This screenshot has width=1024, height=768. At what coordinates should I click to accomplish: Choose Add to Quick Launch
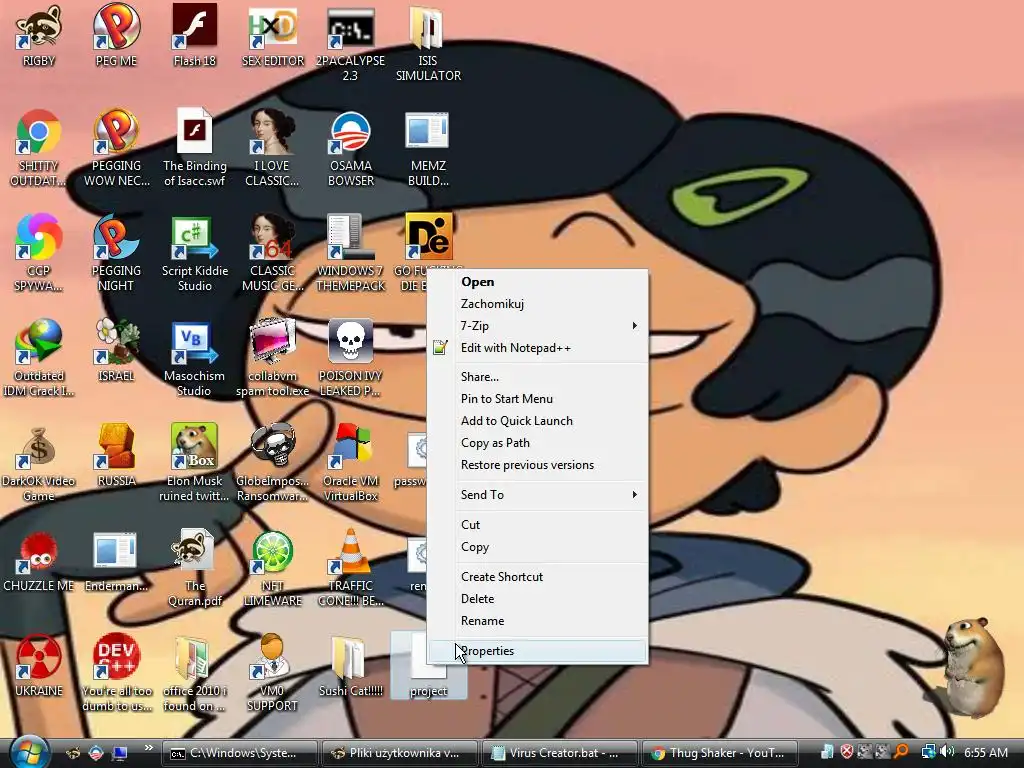click(x=537, y=421)
